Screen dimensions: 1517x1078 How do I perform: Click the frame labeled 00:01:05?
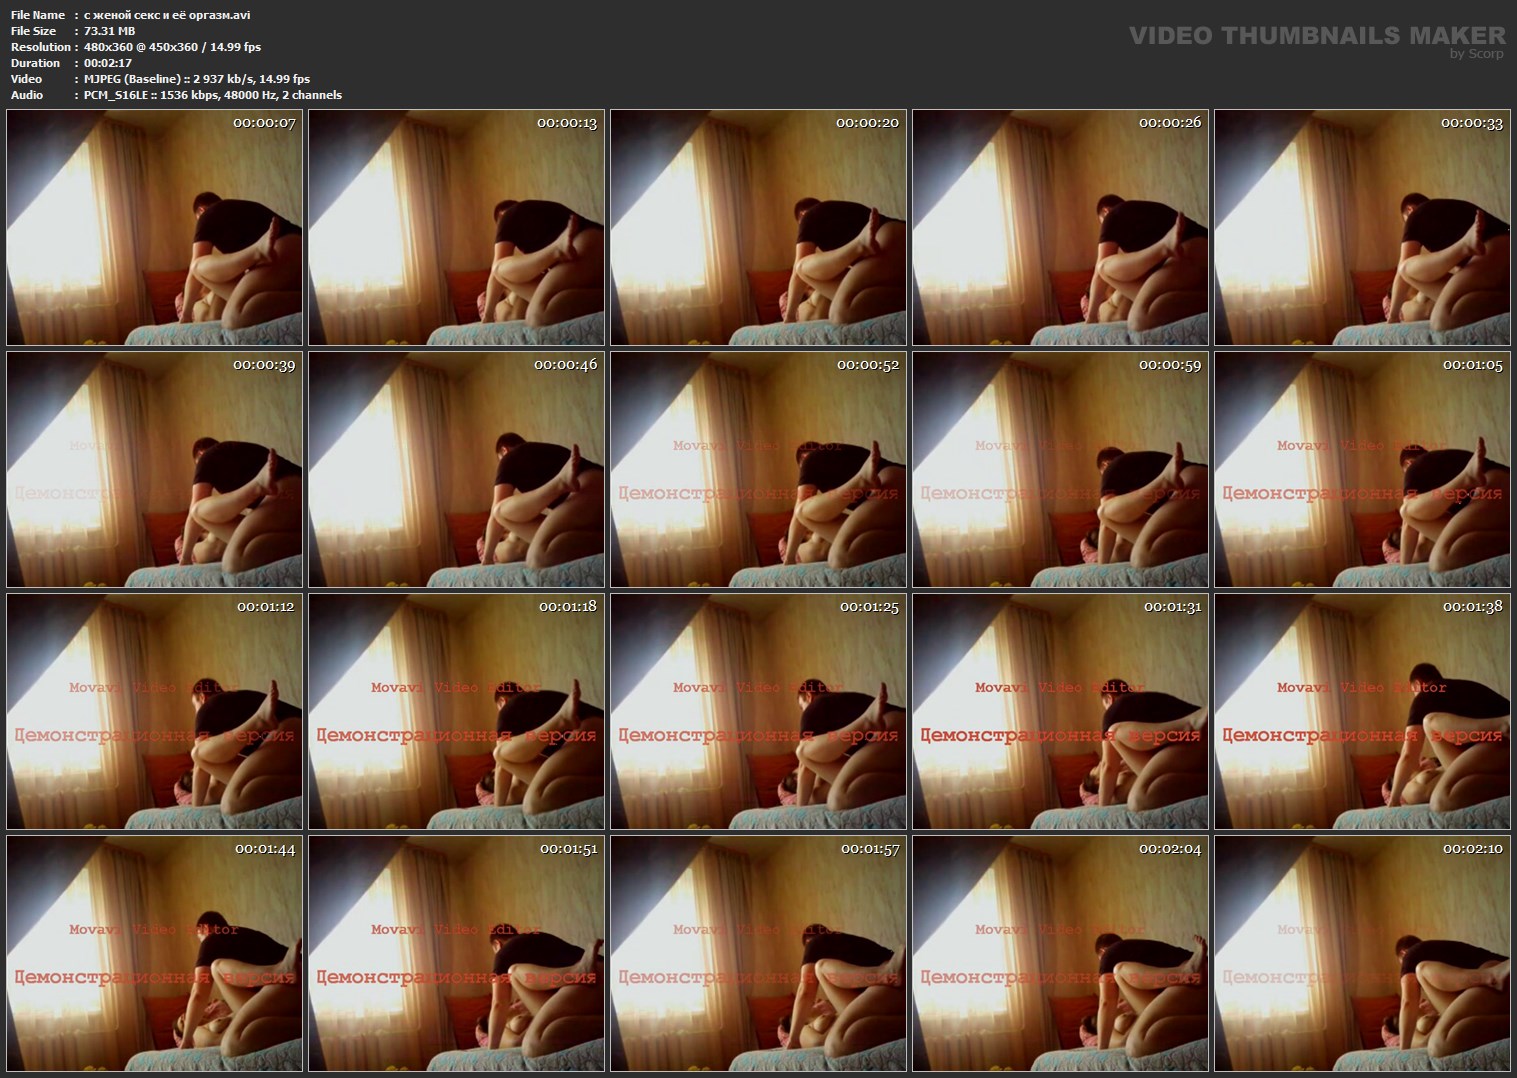tap(1362, 469)
